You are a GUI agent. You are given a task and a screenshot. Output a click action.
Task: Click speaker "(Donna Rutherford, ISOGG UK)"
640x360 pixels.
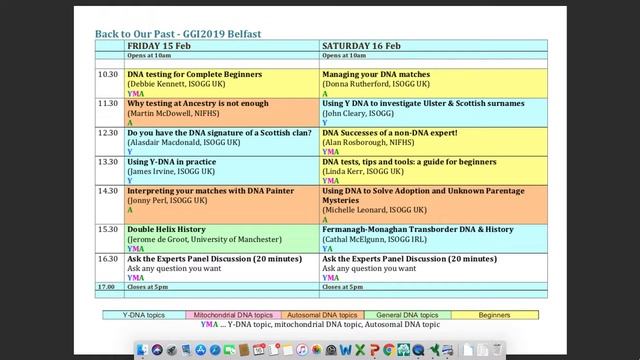pyautogui.click(x=376, y=84)
